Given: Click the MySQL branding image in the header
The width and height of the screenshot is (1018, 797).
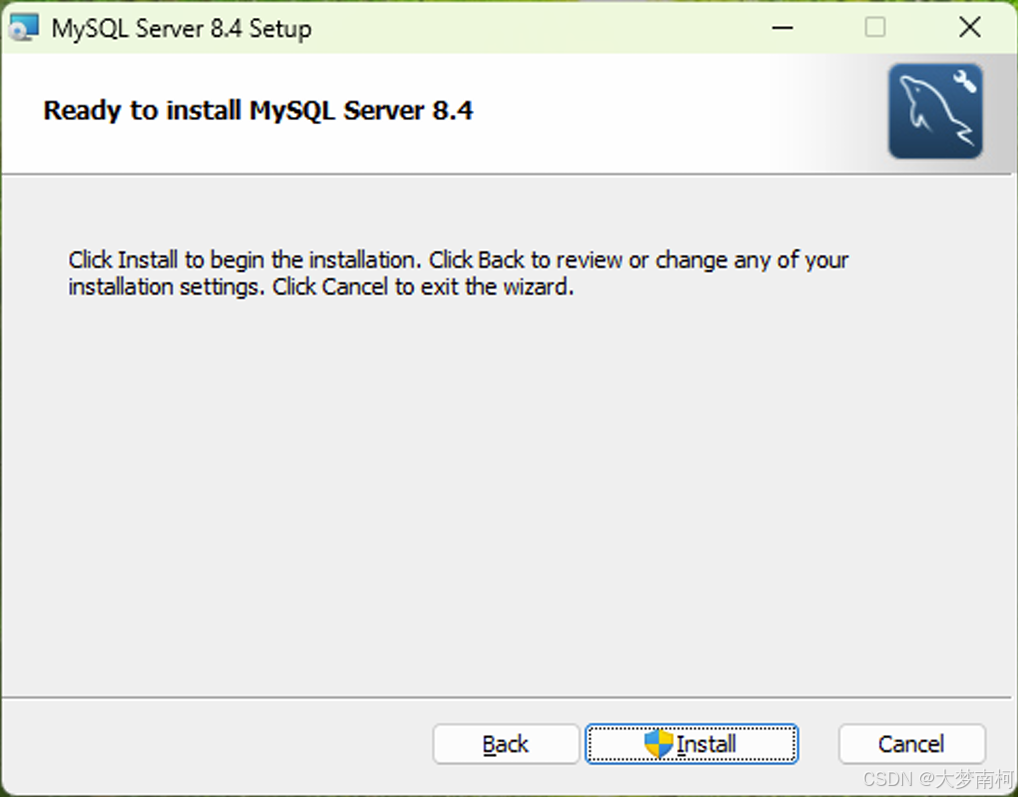Looking at the screenshot, I should (935, 111).
